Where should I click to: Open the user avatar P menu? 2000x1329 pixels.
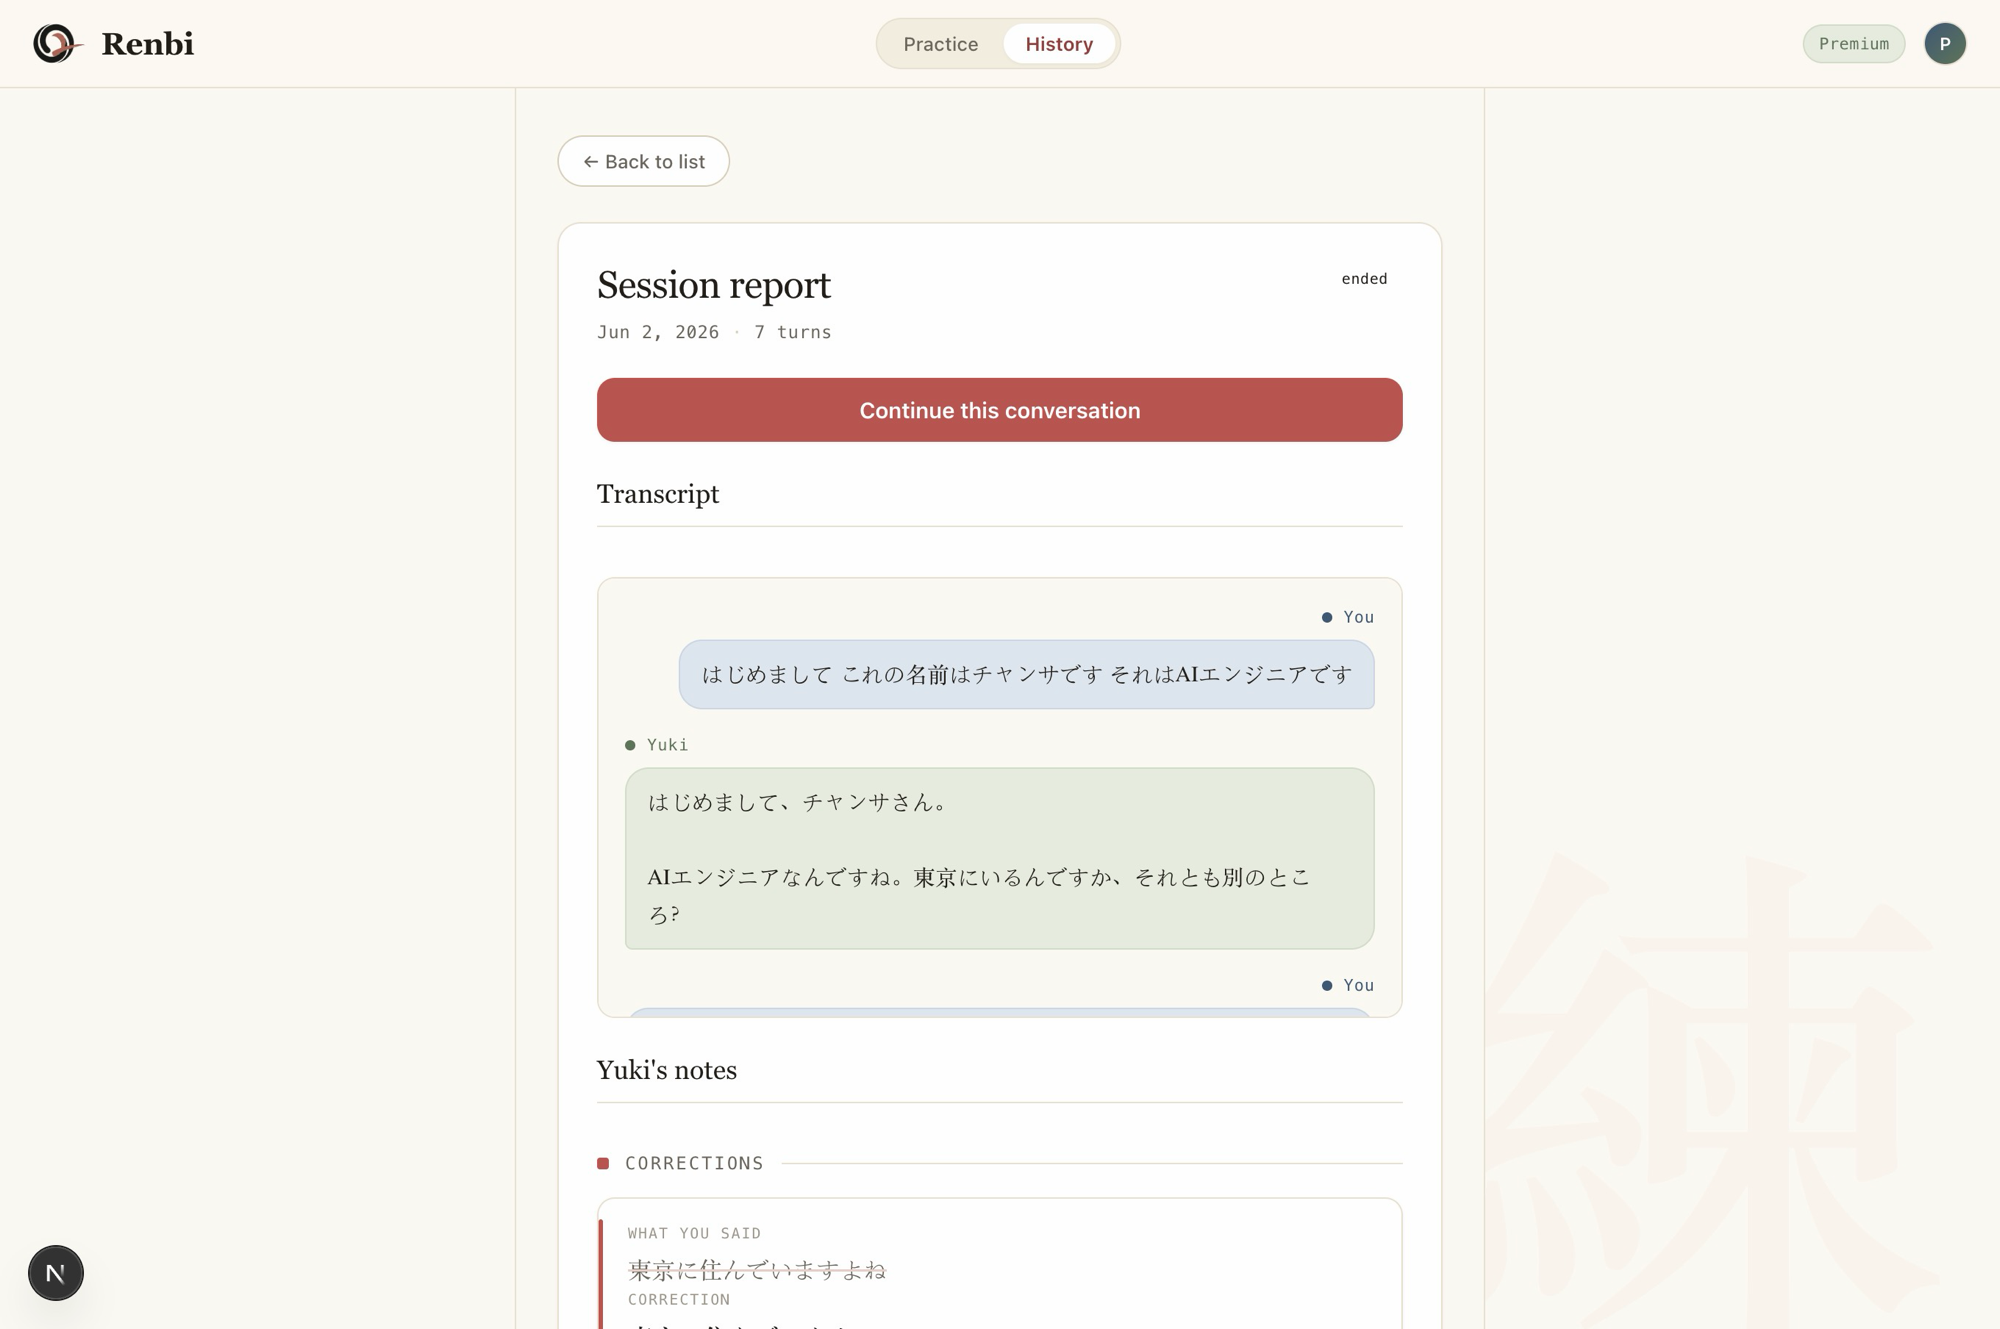[1944, 44]
